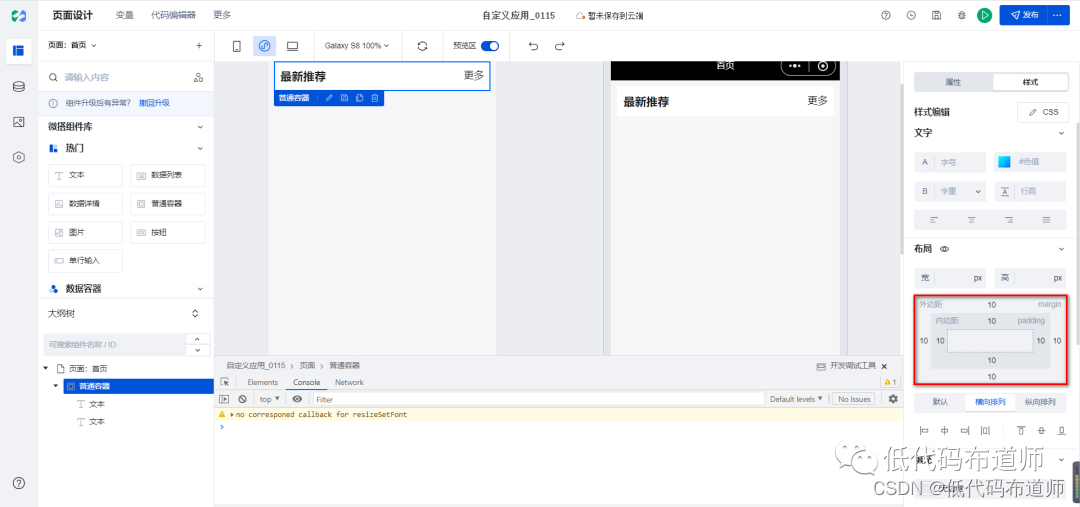The width and height of the screenshot is (1080, 507).
Task: Switch to the 样式 style tab
Action: (1030, 82)
